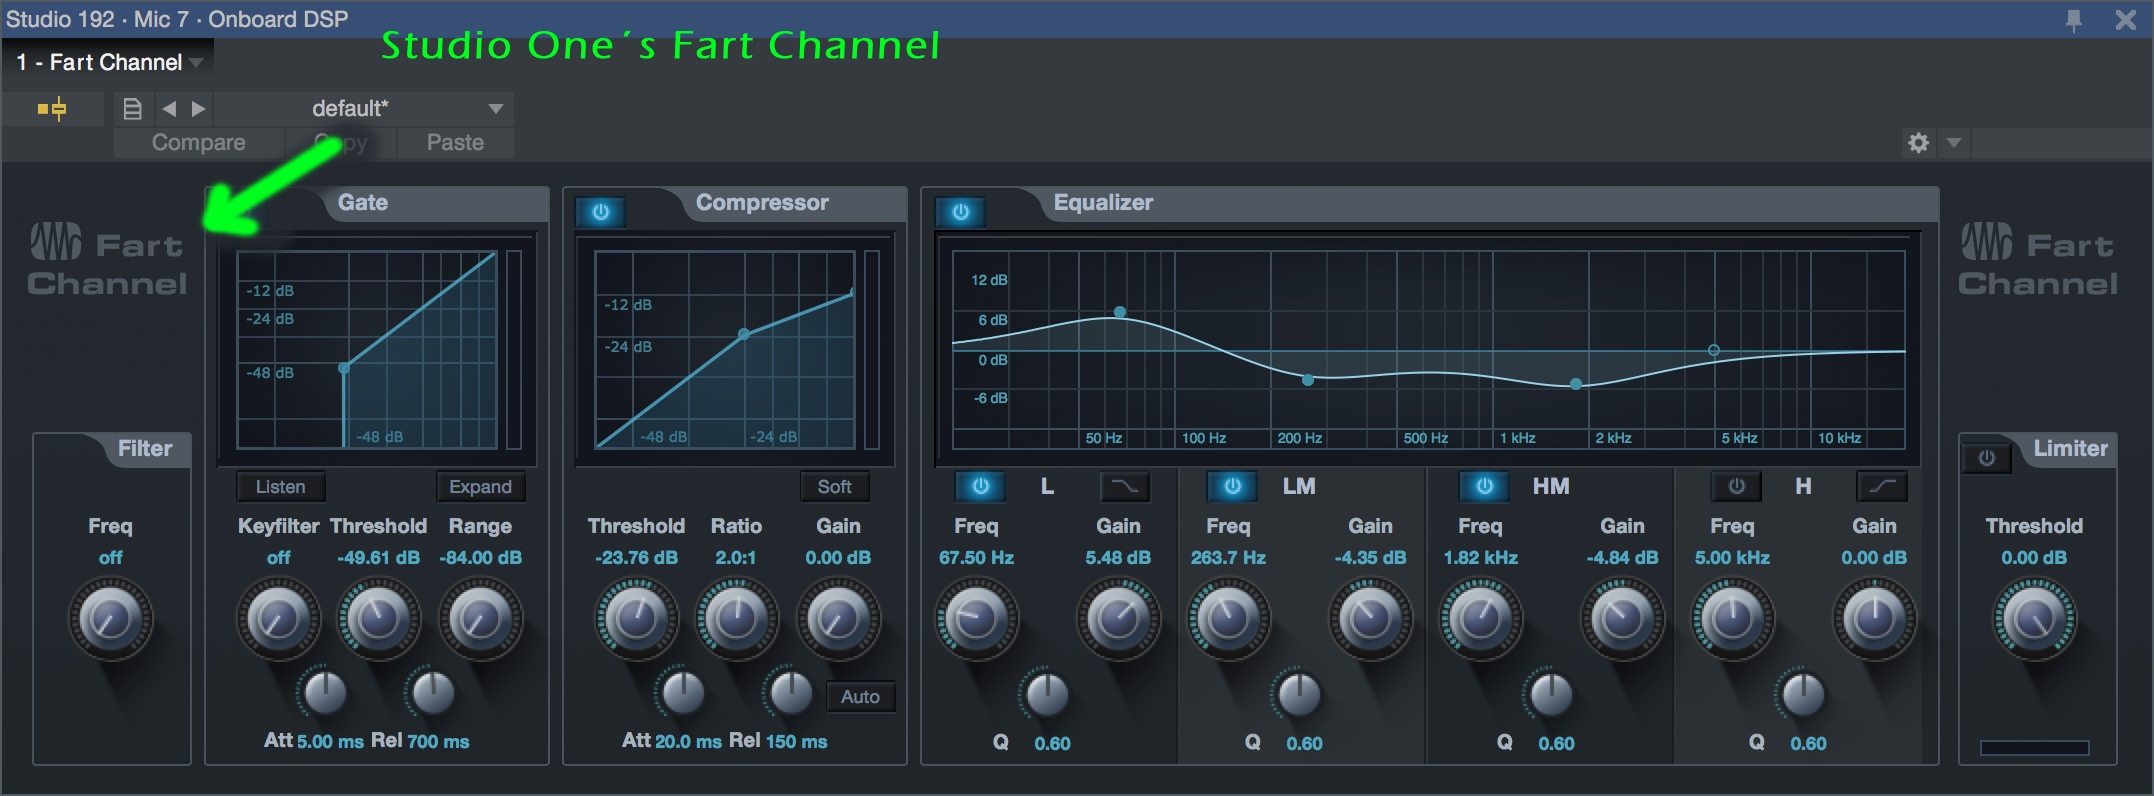Click the Filter Freq knob

(110, 619)
